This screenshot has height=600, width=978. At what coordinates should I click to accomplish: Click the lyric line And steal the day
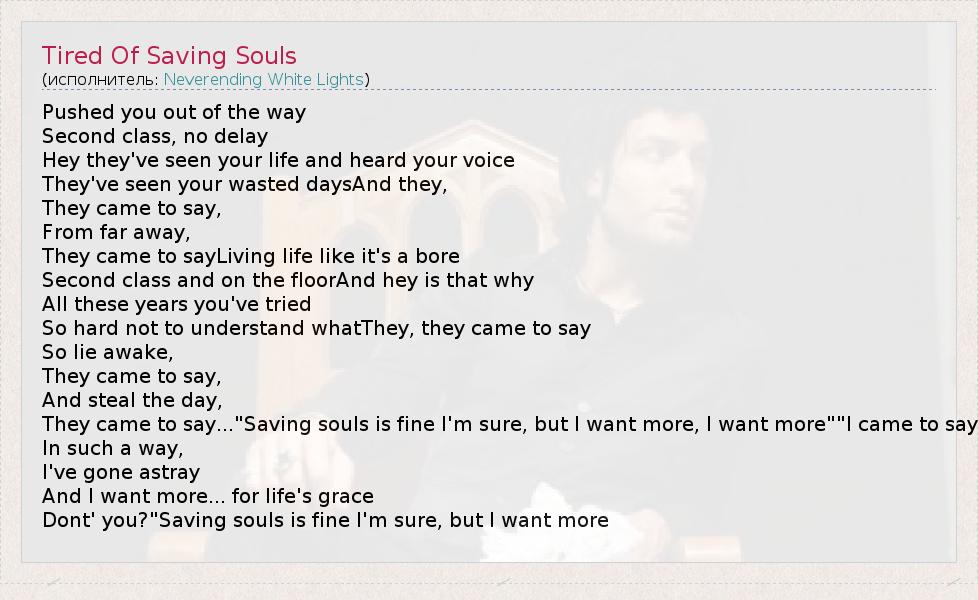point(132,400)
